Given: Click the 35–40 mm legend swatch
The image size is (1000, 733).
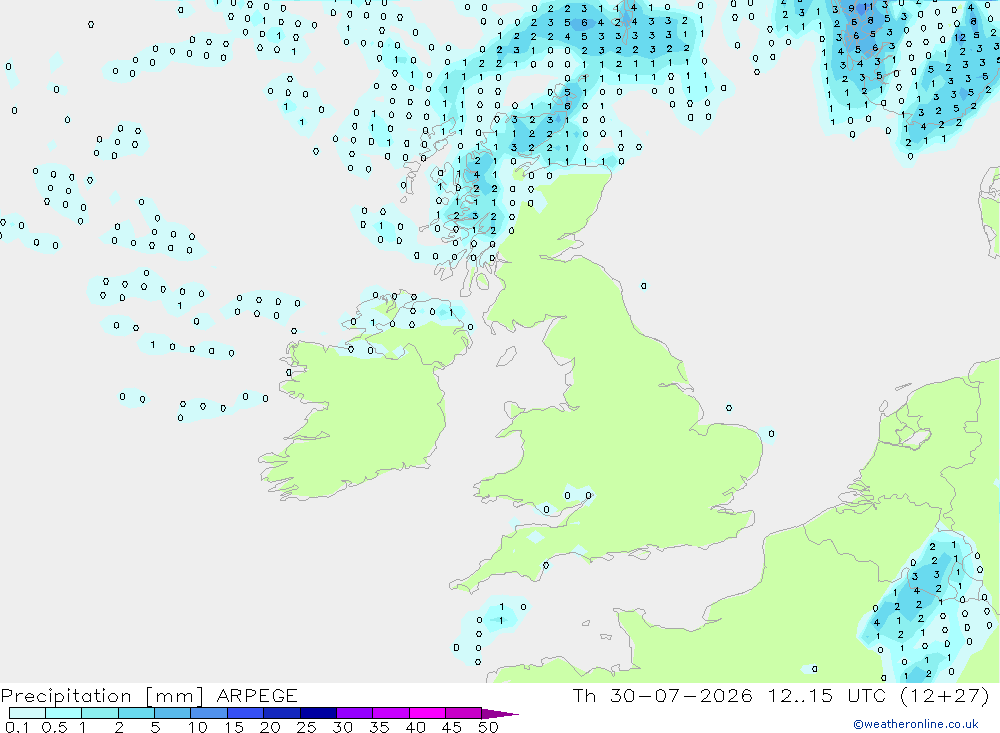Looking at the screenshot, I should tap(390, 713).
